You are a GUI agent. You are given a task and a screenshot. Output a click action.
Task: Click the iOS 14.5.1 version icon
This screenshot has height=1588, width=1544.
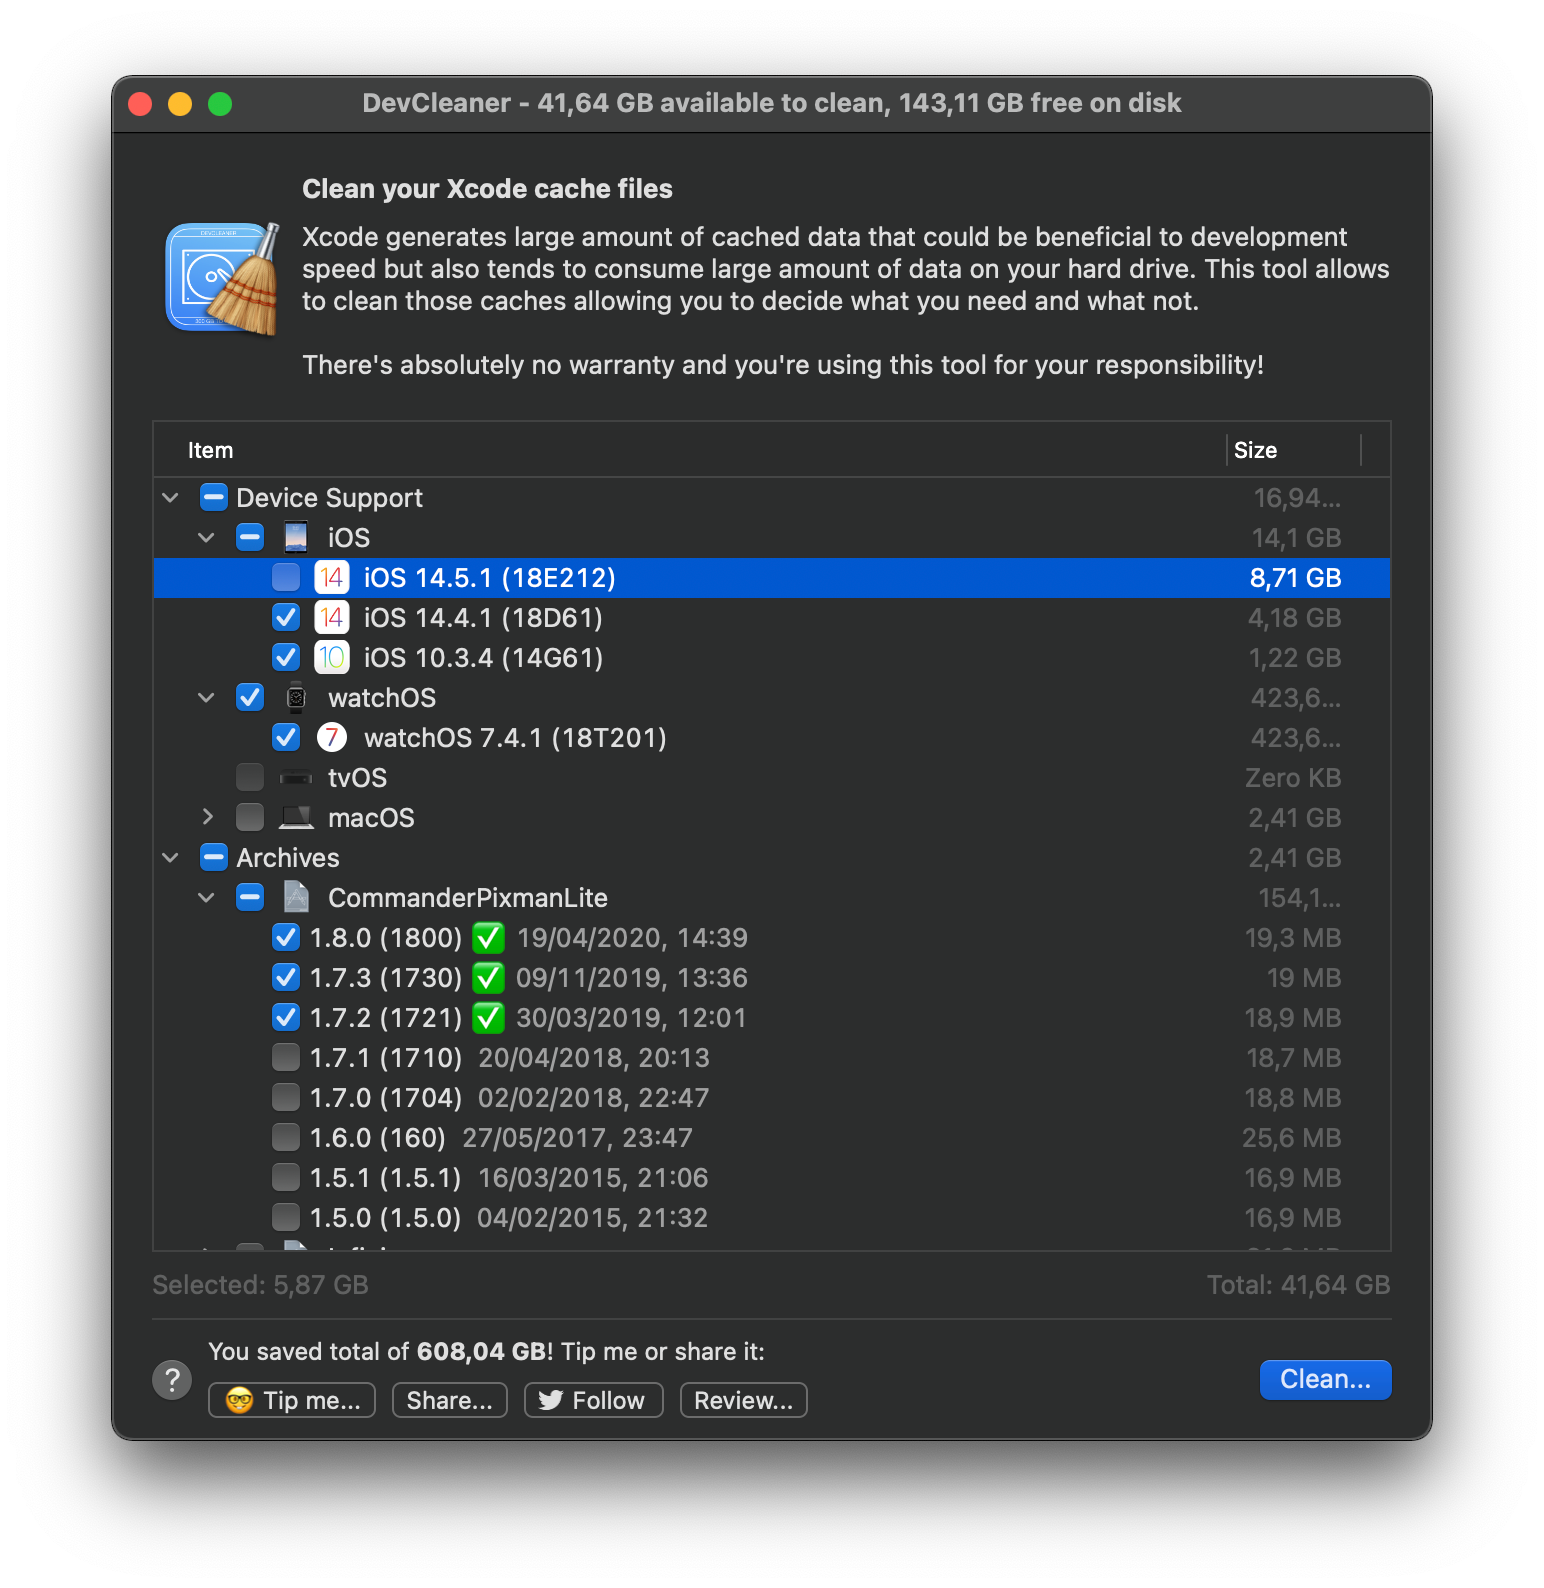tap(331, 578)
